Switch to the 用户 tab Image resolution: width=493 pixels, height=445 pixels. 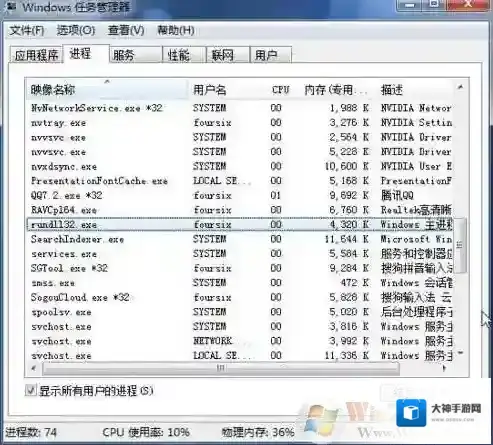tap(271, 55)
